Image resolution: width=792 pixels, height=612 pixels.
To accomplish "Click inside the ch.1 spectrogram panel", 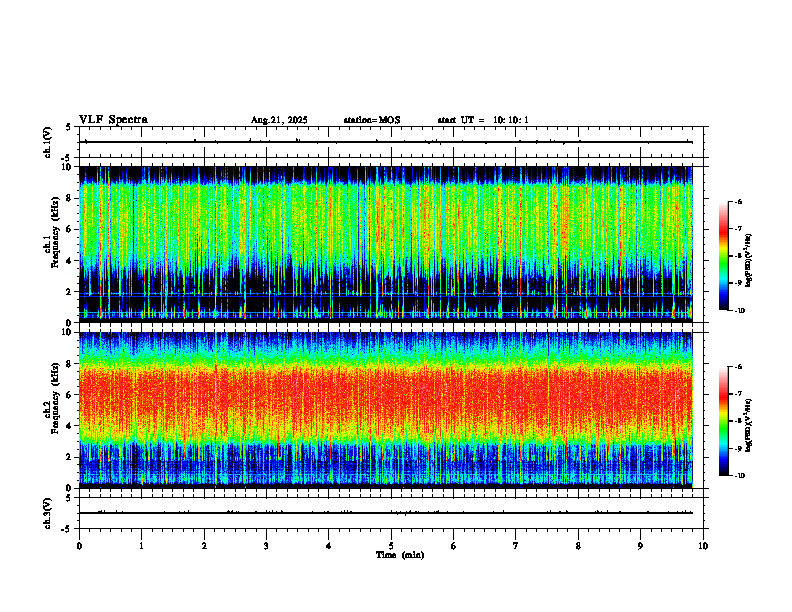I will [x=386, y=244].
